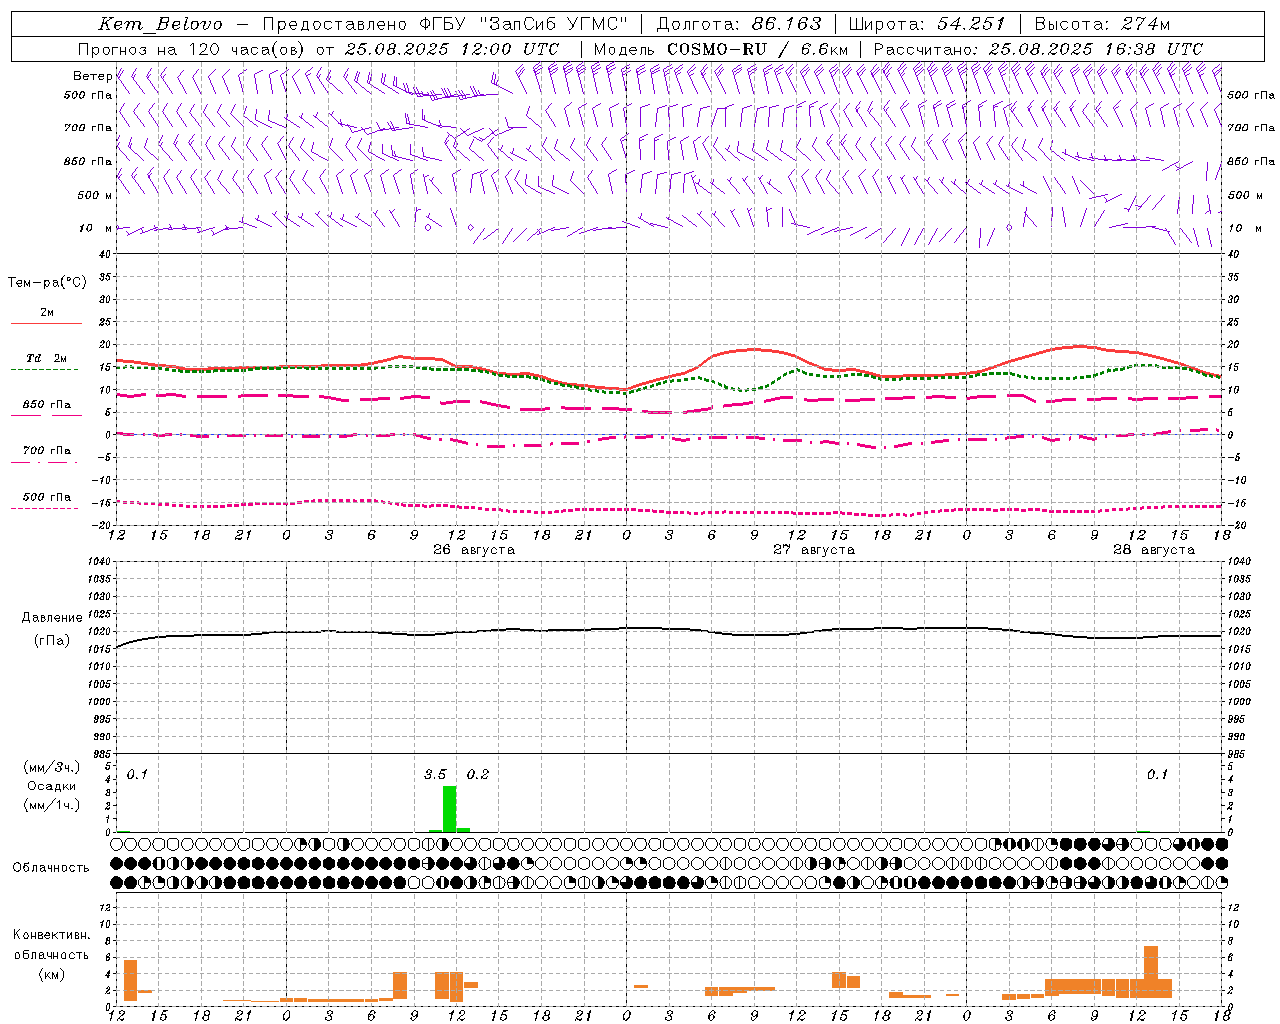Select the 'Td 2м' dew point legend entry
Image resolution: width=1280 pixels, height=1024 pixels.
click(47, 358)
